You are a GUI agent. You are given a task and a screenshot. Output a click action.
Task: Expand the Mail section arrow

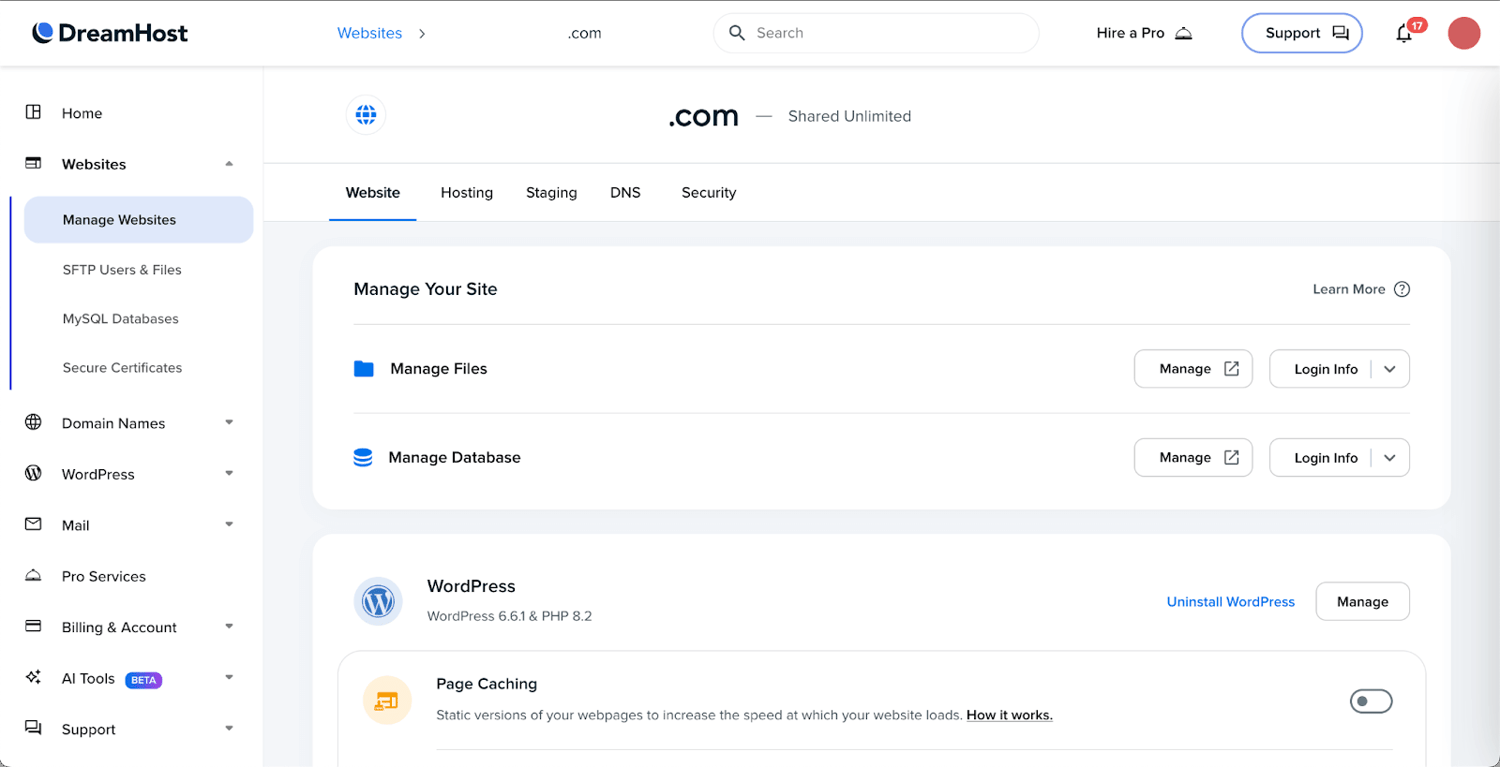tap(229, 524)
